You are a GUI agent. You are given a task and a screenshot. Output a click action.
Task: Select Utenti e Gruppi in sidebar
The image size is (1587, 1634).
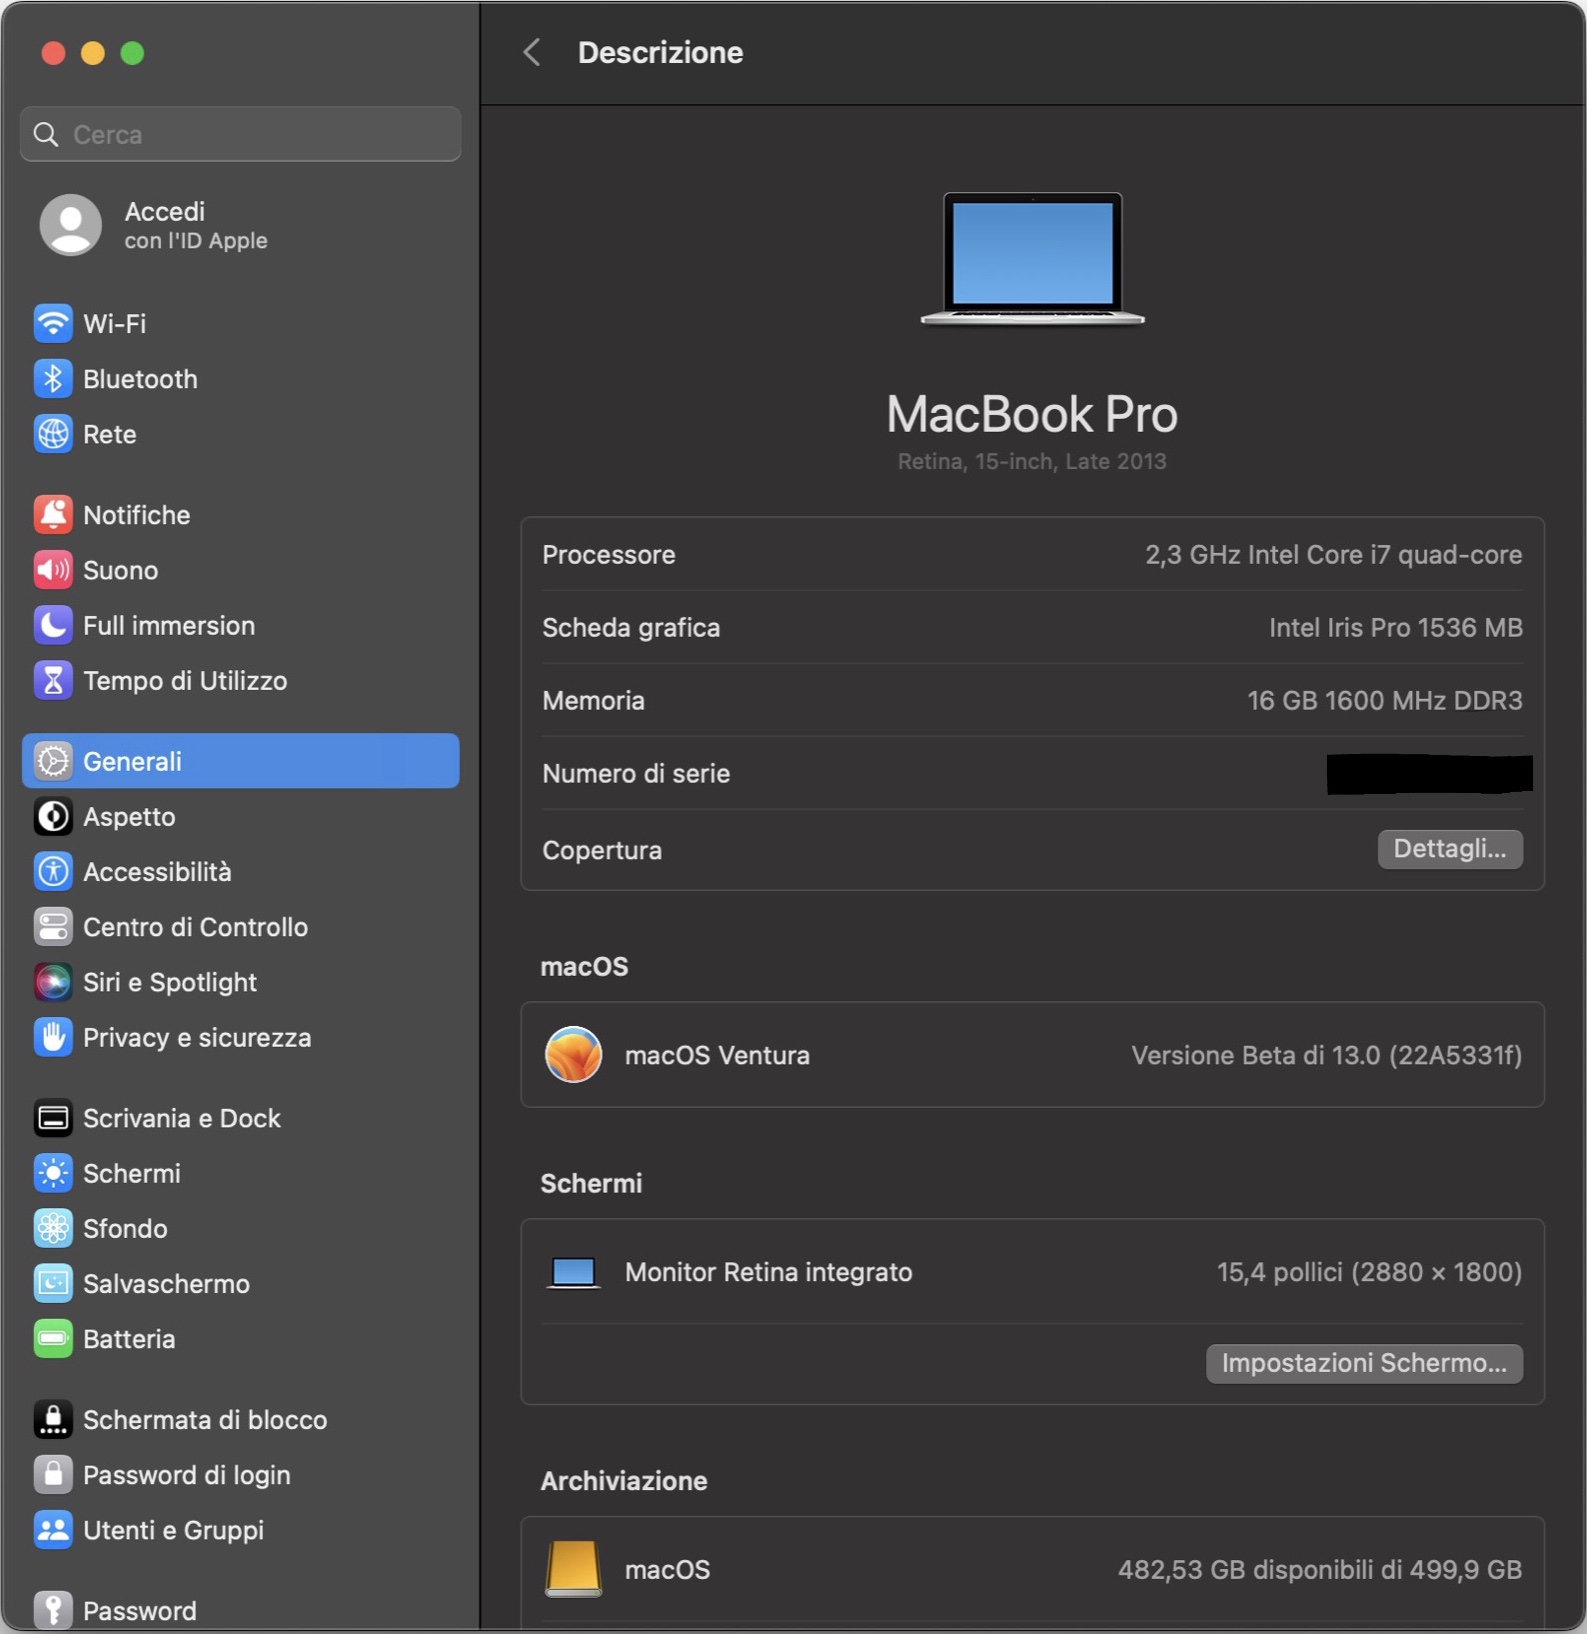pos(240,1530)
